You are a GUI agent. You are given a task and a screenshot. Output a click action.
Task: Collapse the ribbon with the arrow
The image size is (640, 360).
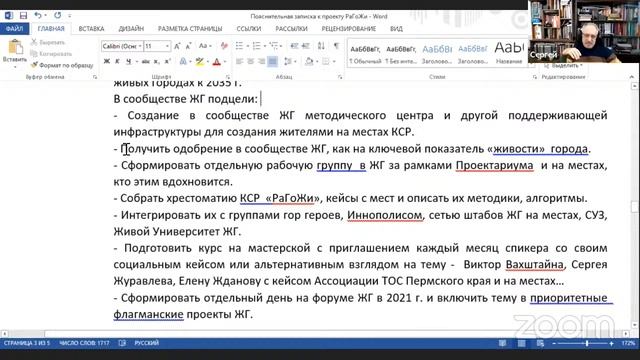pyautogui.click(x=631, y=77)
